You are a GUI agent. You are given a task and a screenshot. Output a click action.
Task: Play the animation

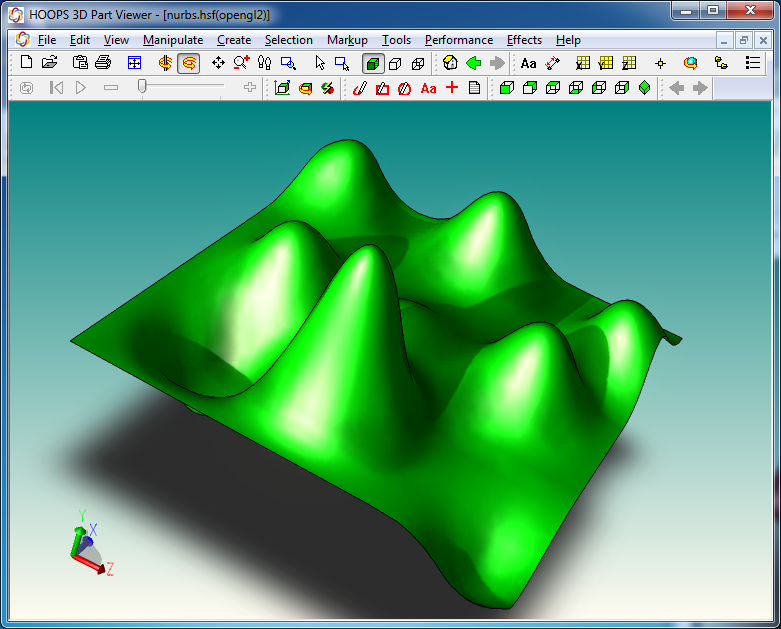pyautogui.click(x=80, y=88)
